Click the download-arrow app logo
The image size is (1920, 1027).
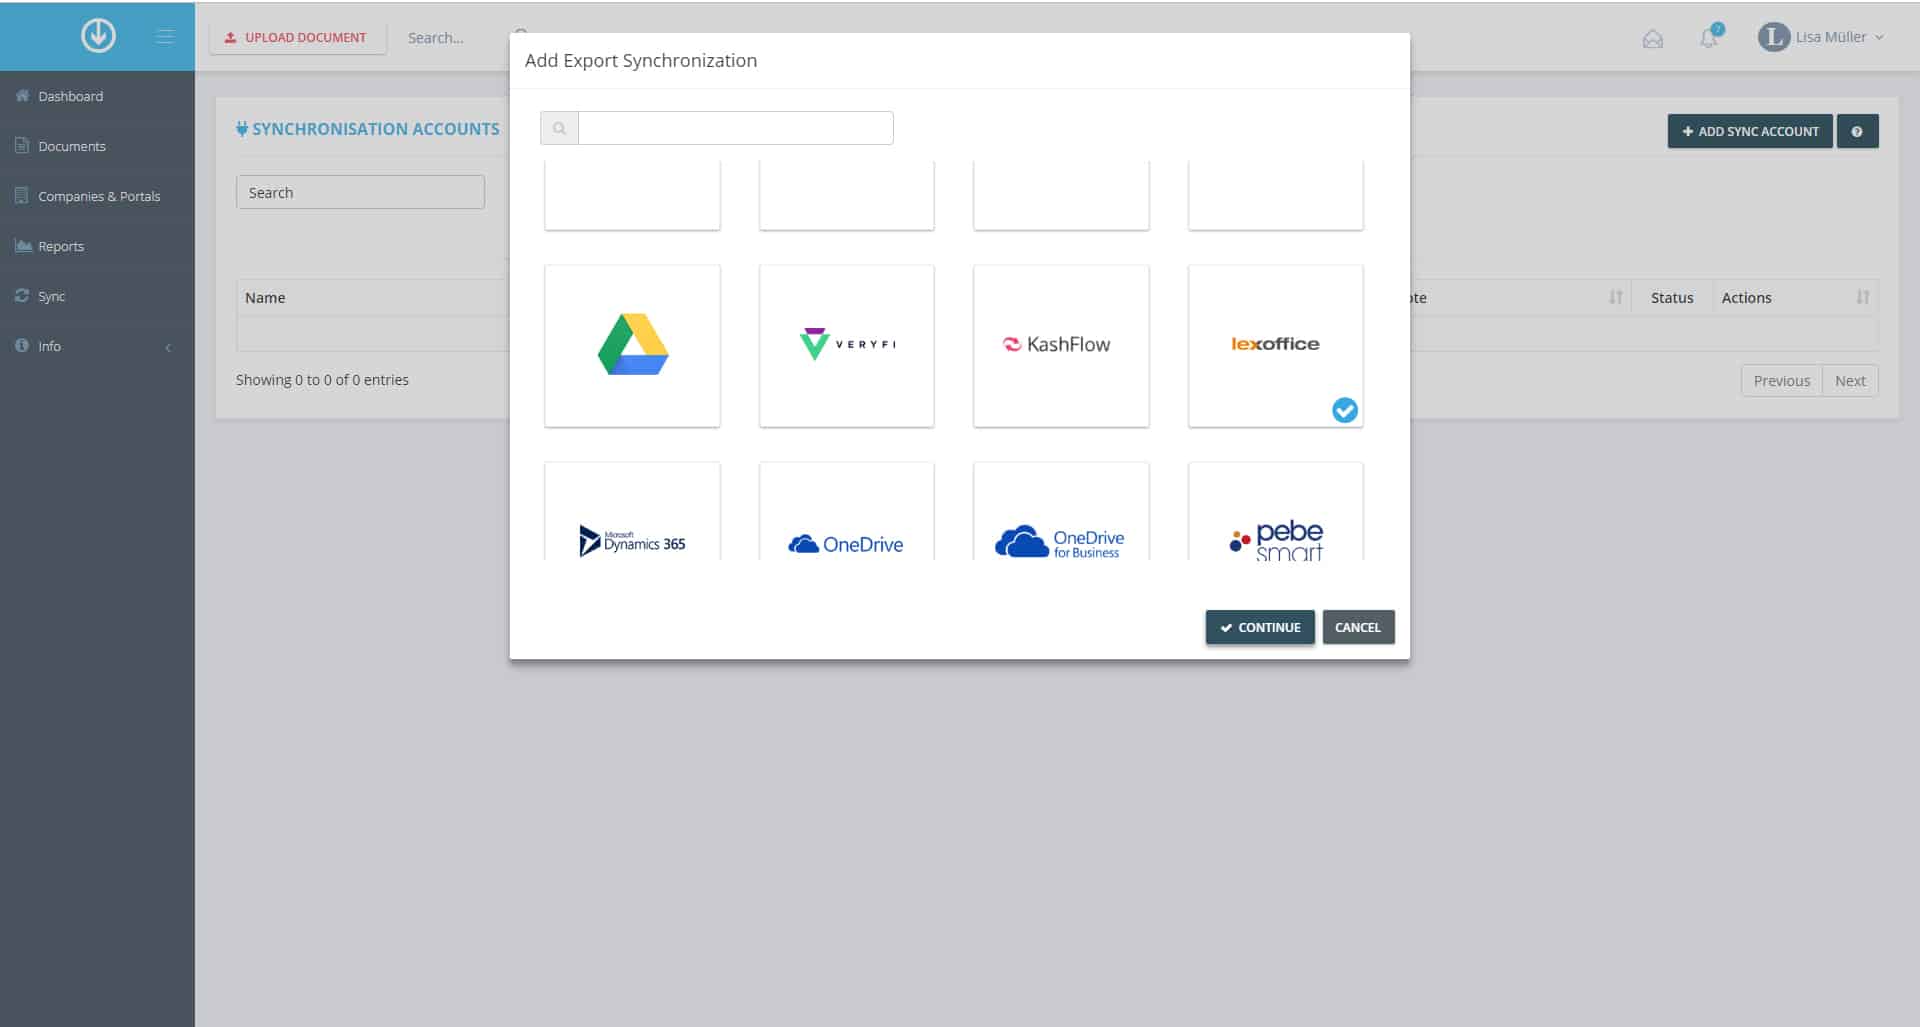[x=98, y=36]
